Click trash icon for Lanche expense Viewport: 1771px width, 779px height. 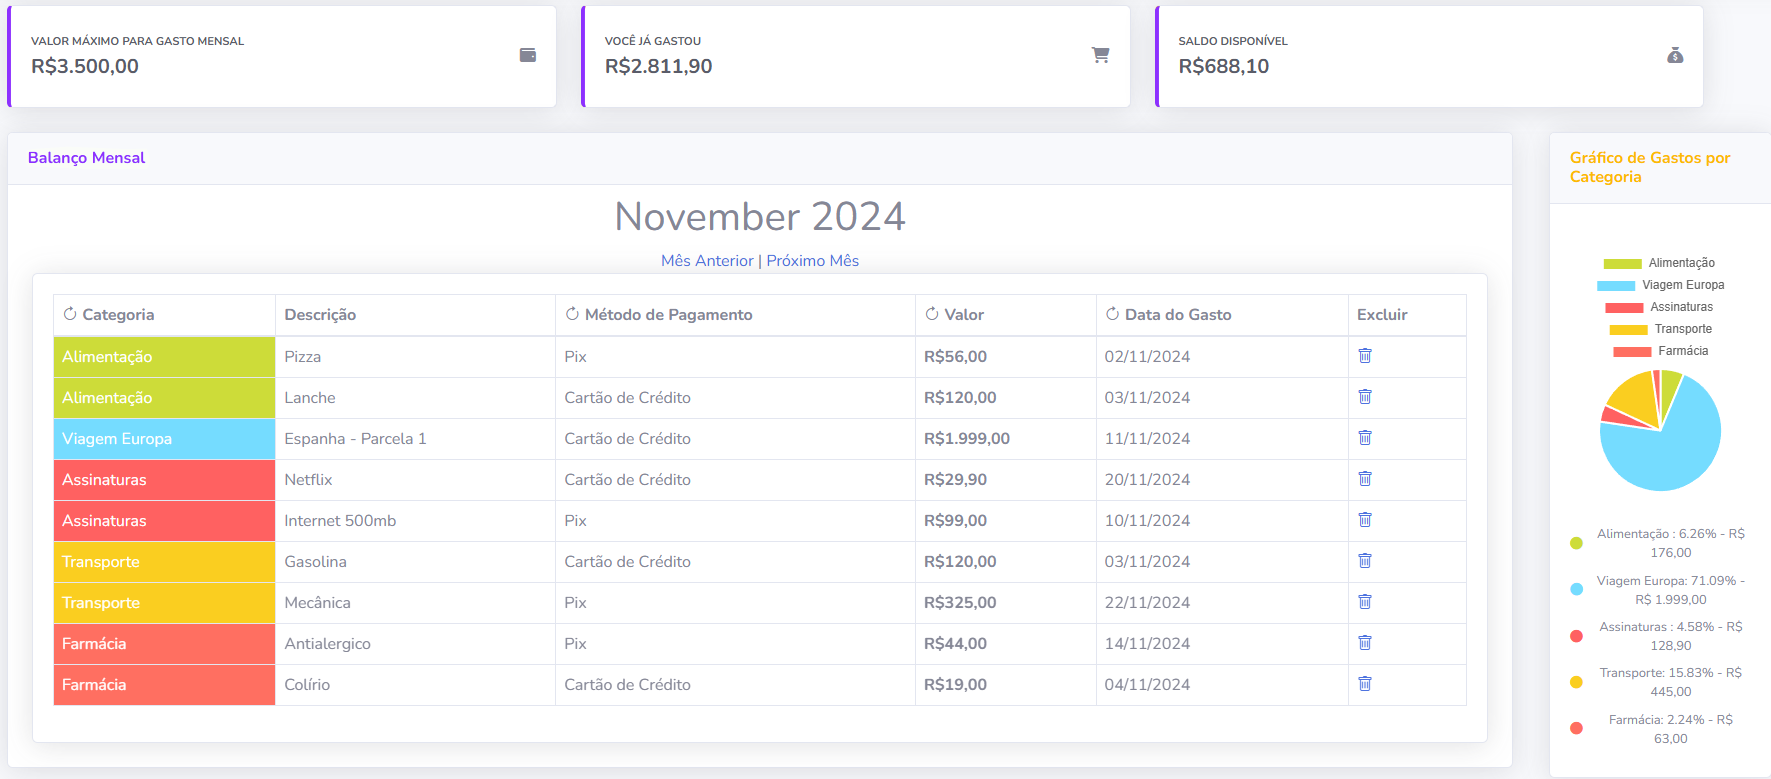(1365, 397)
